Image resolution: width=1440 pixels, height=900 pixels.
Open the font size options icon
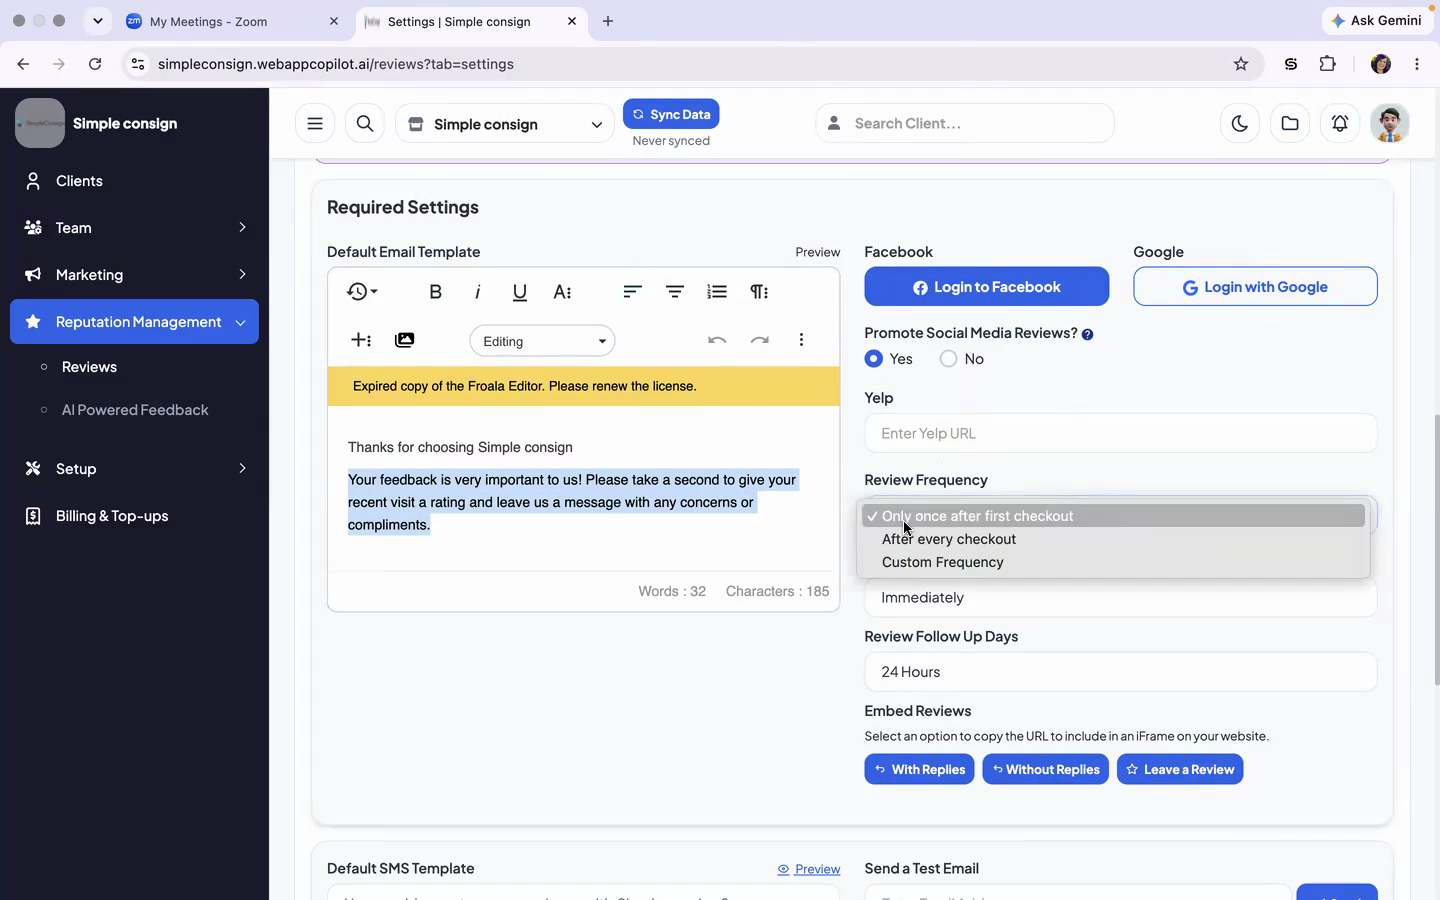point(562,292)
